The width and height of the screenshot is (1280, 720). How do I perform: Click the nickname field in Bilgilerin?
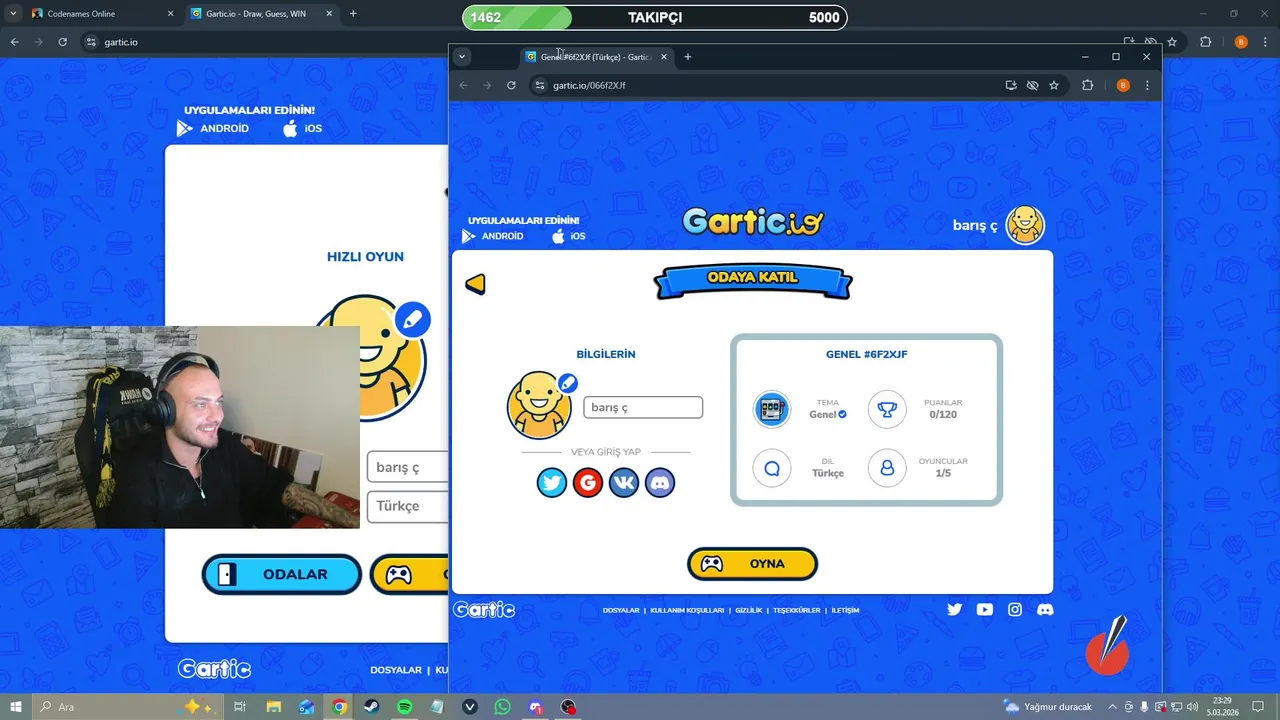coord(643,407)
